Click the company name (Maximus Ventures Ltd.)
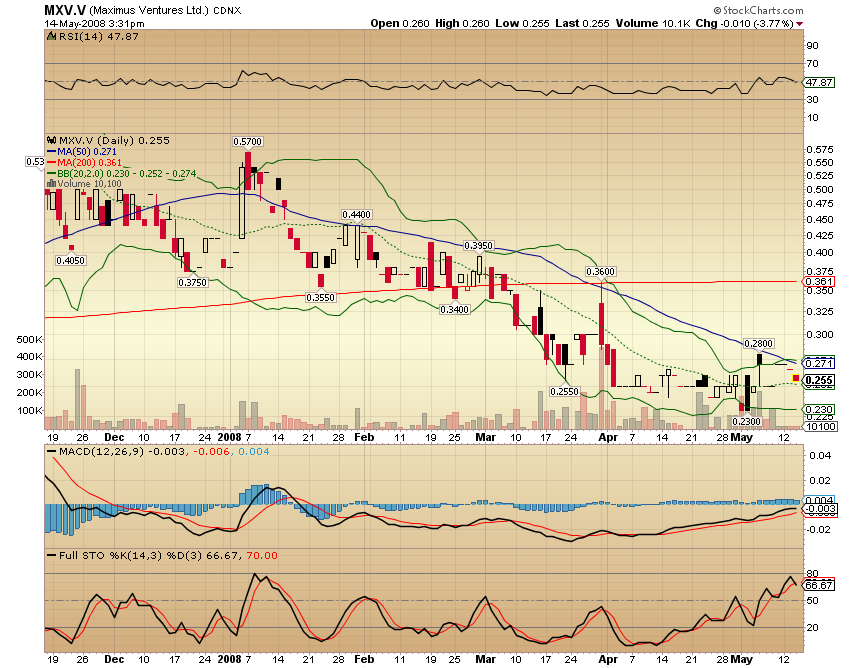The image size is (850, 668). pos(149,10)
